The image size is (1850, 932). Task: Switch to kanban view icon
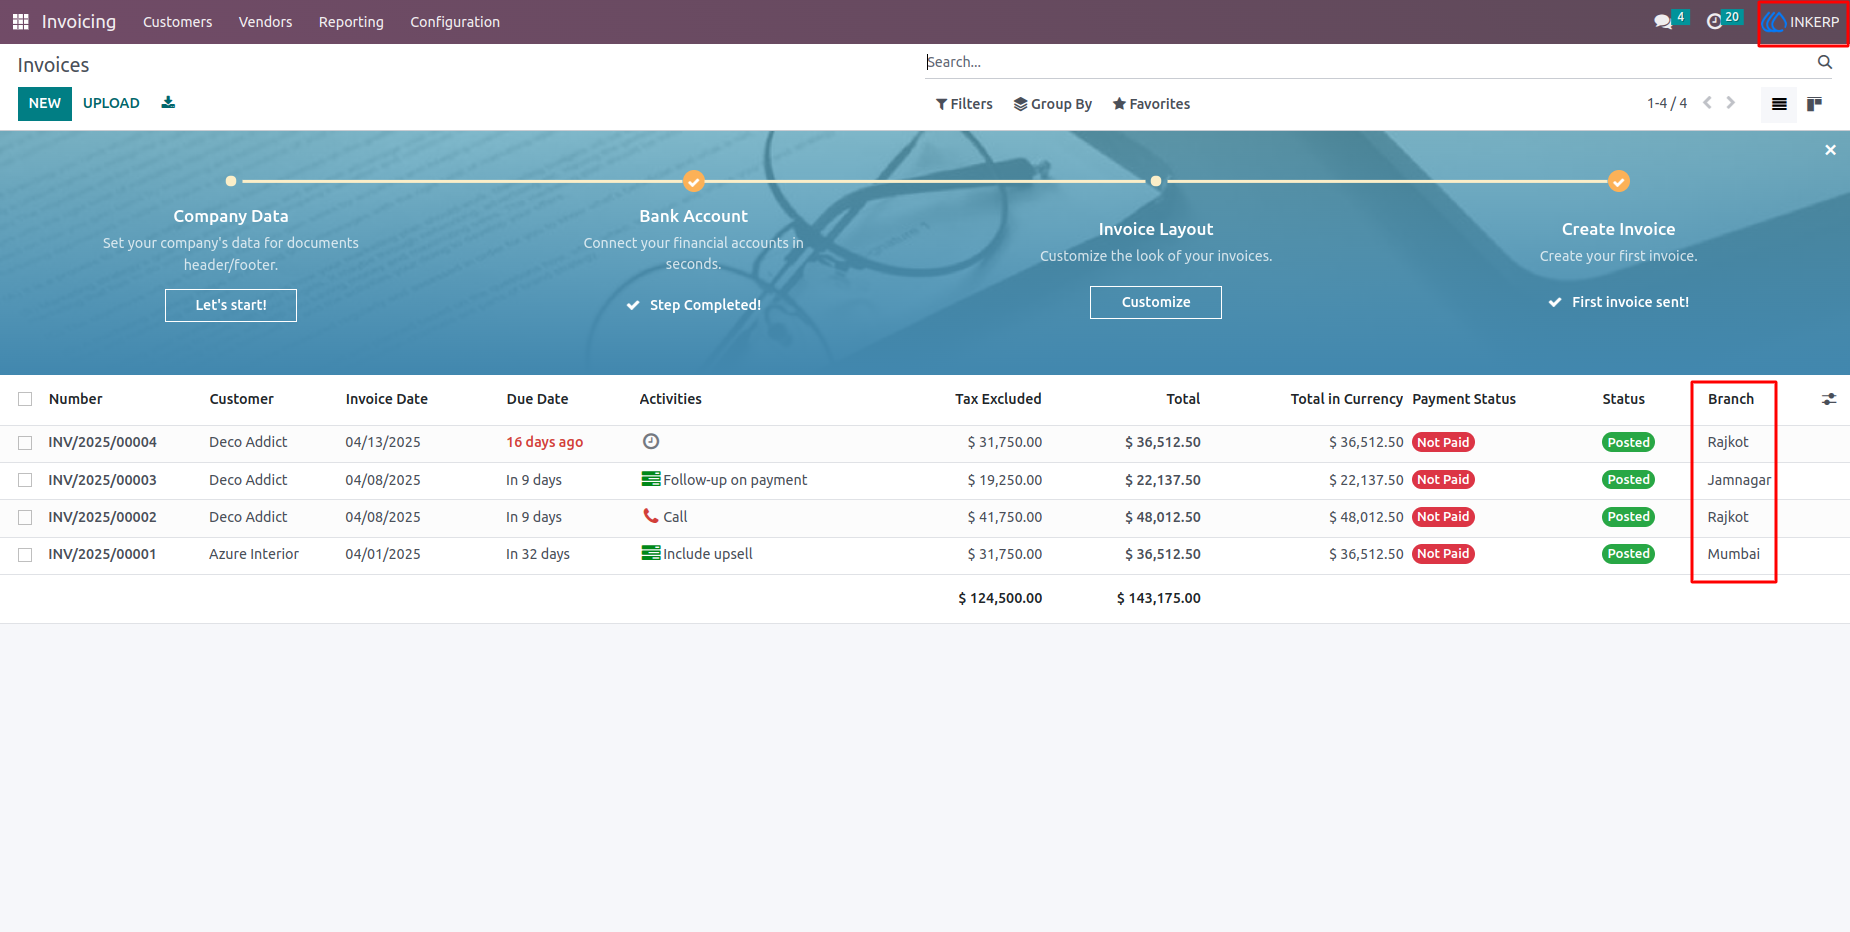pos(1814,104)
